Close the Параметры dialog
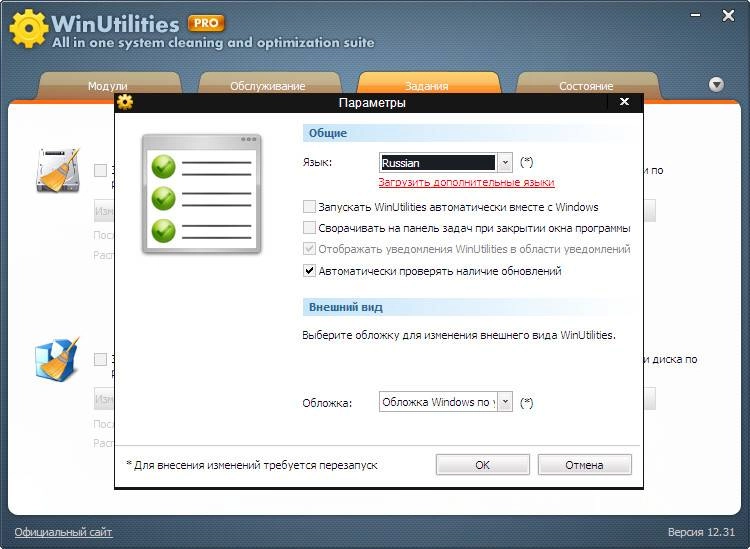 tap(624, 101)
